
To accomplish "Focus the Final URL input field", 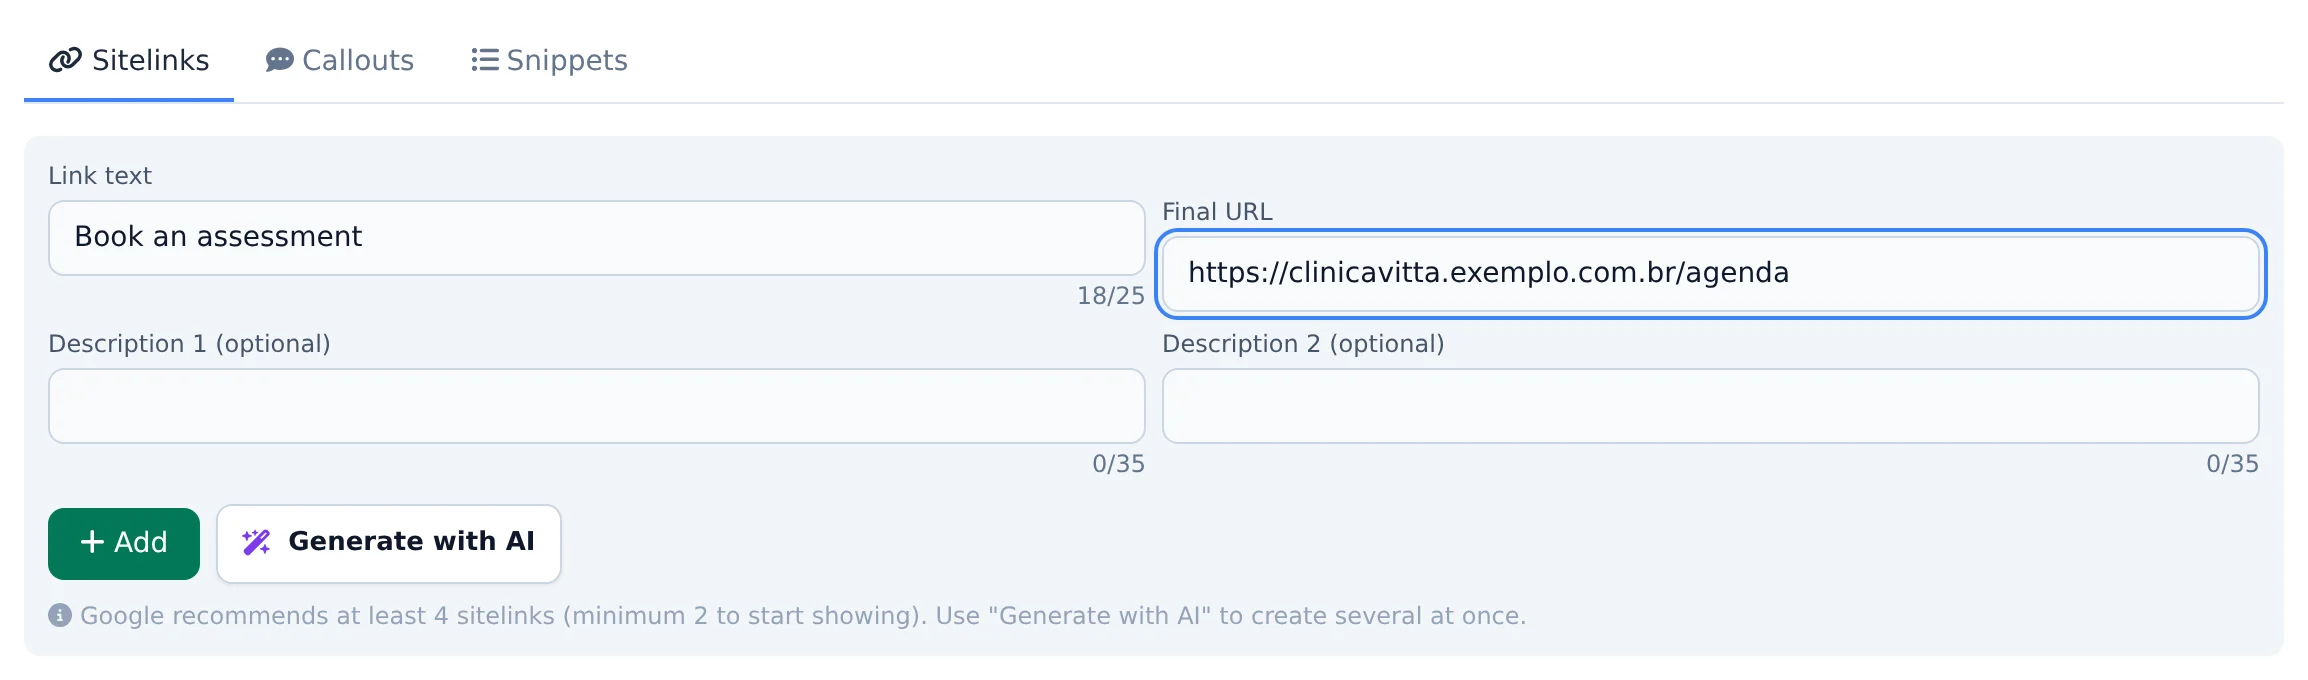I will (1710, 274).
